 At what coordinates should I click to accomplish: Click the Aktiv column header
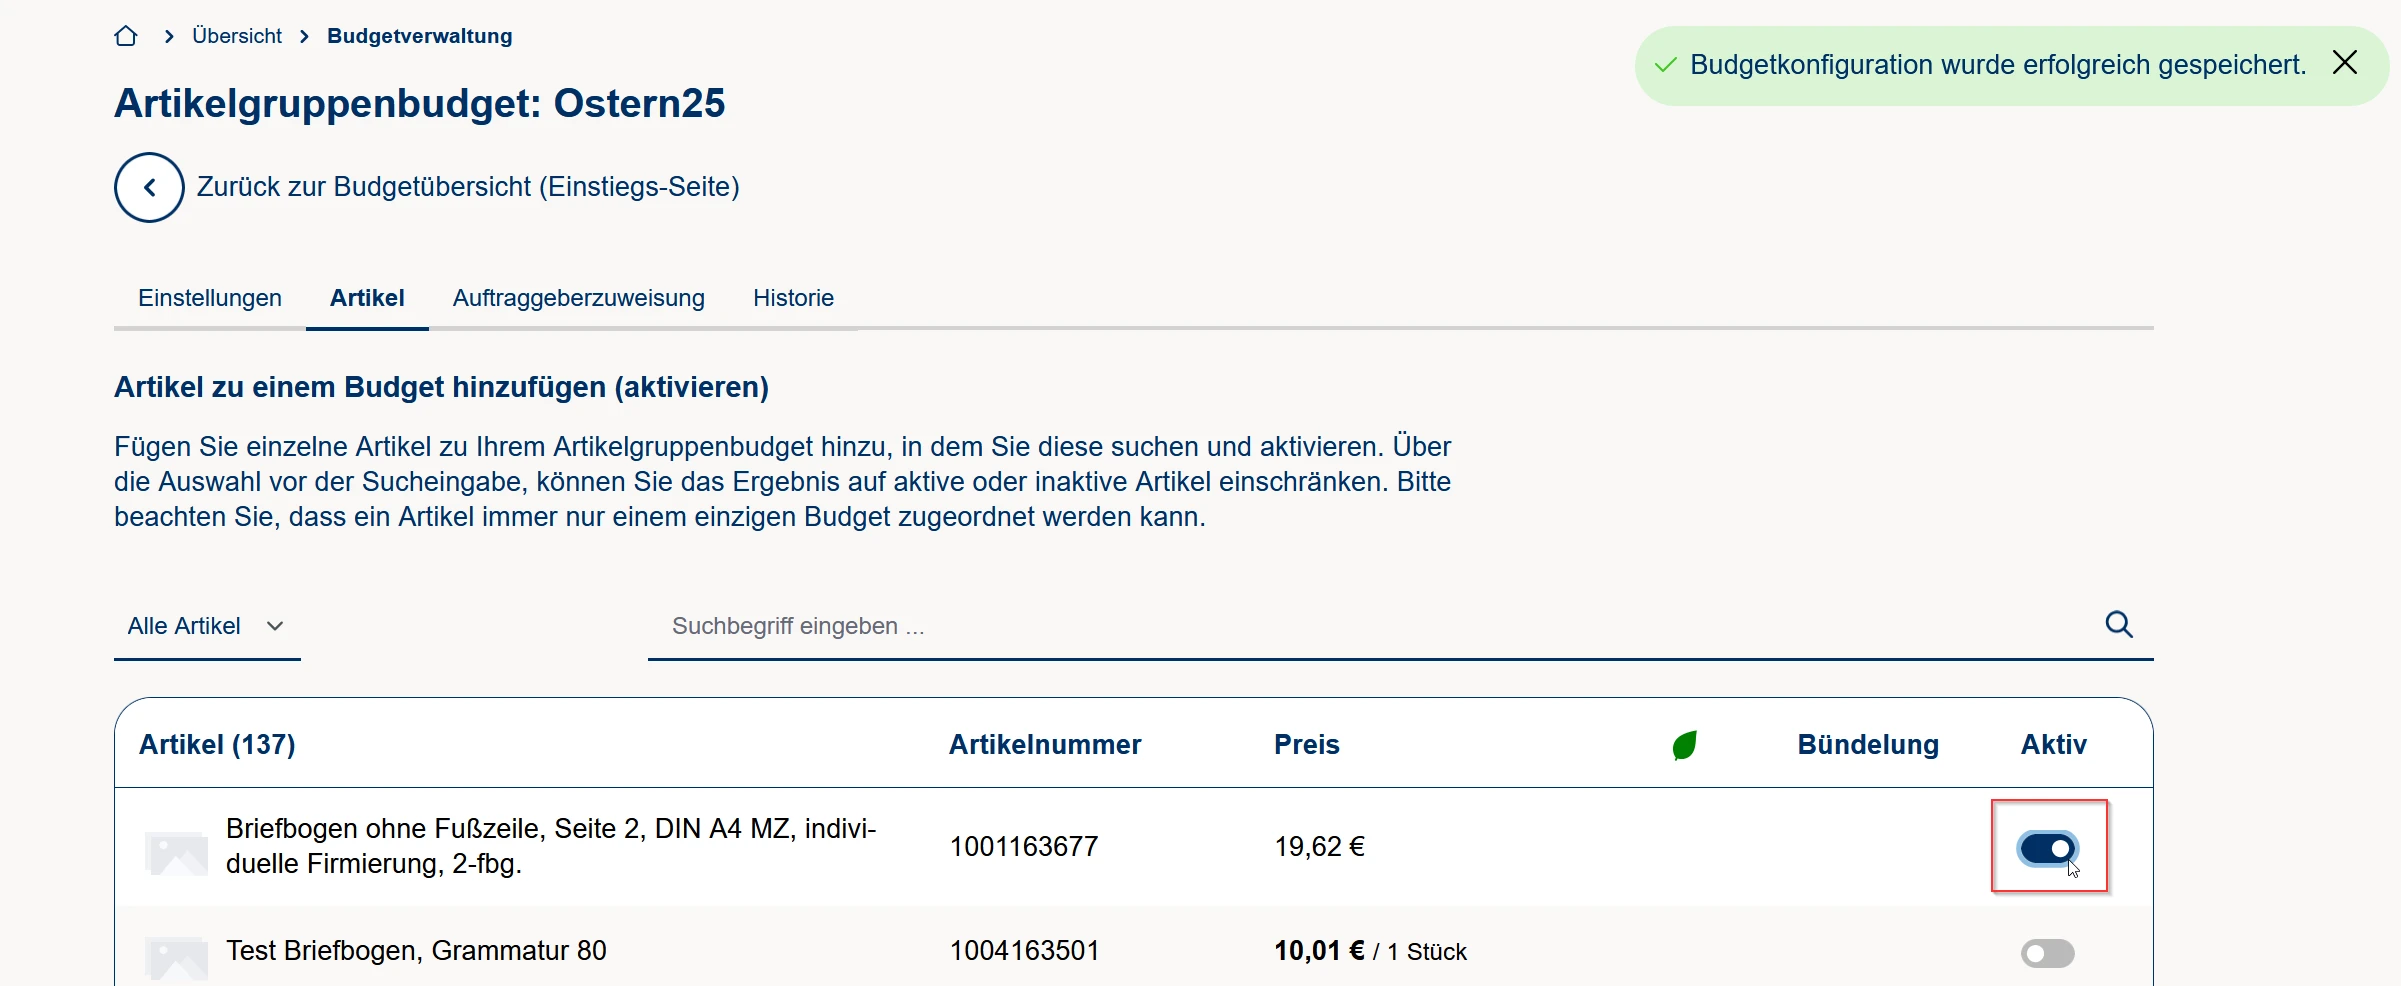(x=2053, y=745)
